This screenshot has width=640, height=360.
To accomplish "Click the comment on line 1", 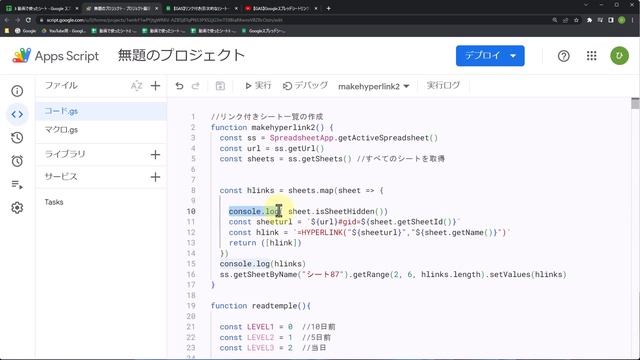I will coord(267,117).
